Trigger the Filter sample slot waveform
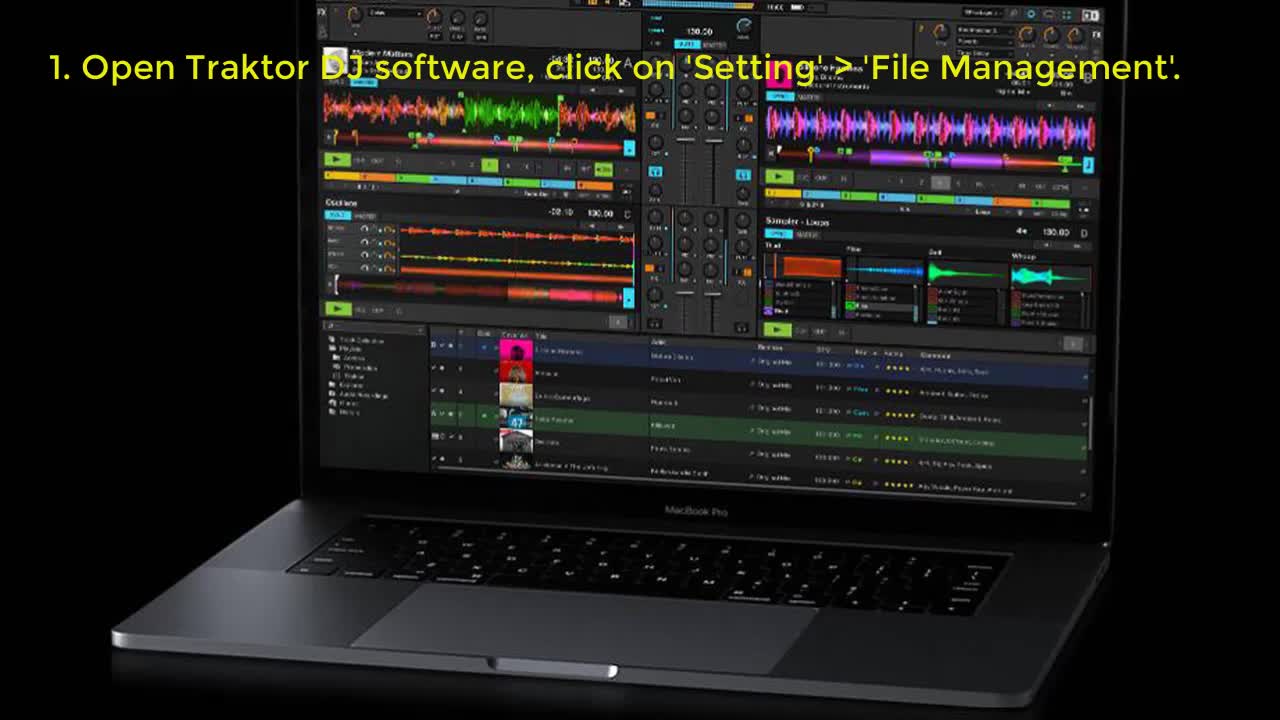 [885, 270]
